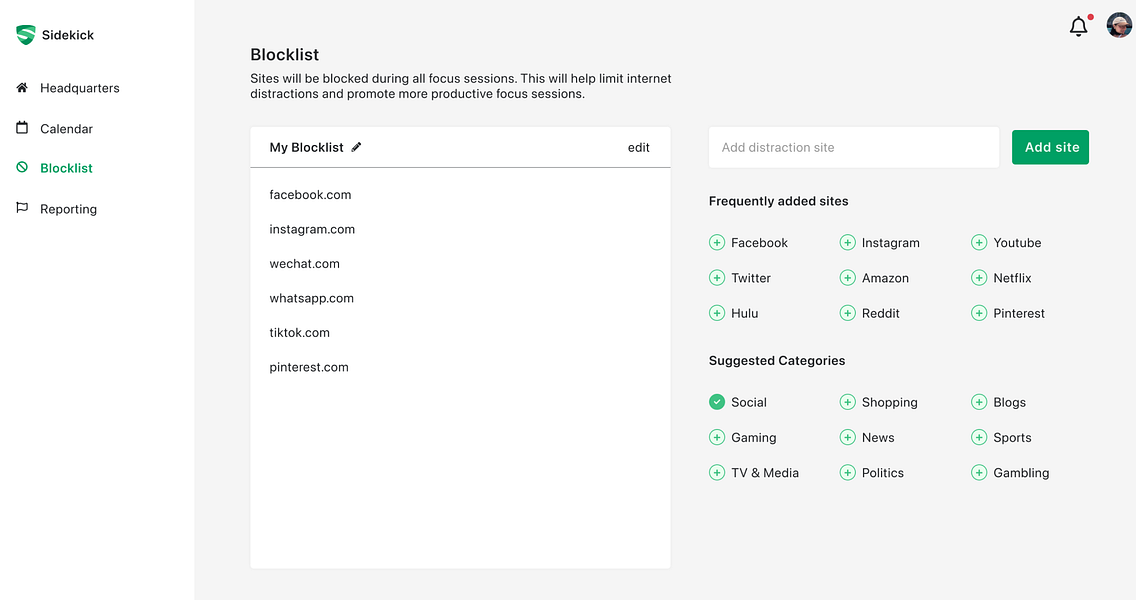Add Reddit via the plus icon
Screen dimensions: 1136x600
click(848, 313)
